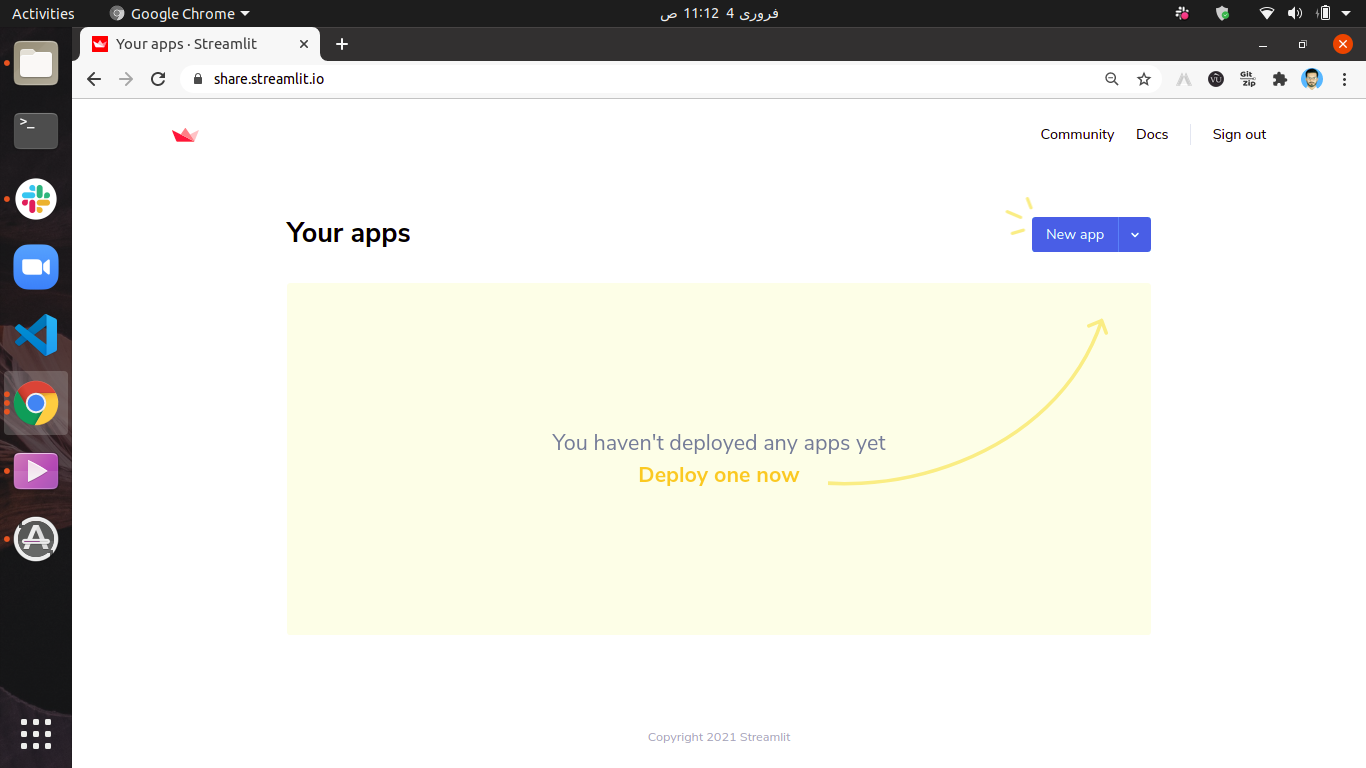Screen dimensions: 1366x768
Task: Click the Streamlit logo
Action: click(185, 134)
